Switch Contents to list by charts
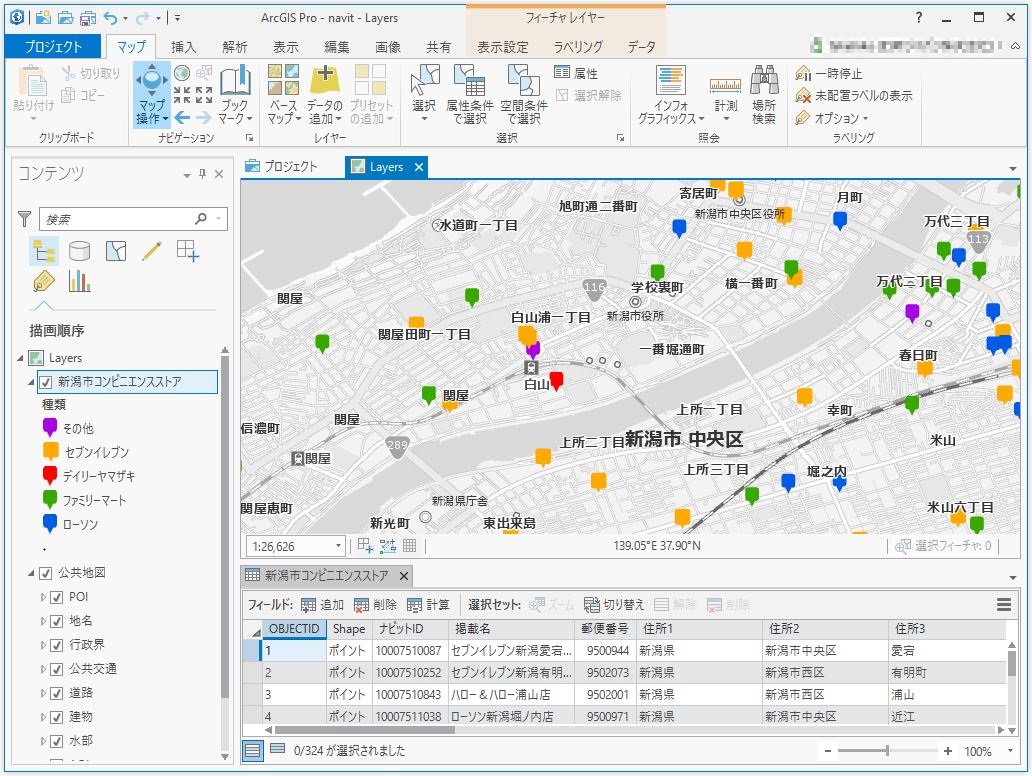Viewport: 1032px width, 776px height. 79,282
